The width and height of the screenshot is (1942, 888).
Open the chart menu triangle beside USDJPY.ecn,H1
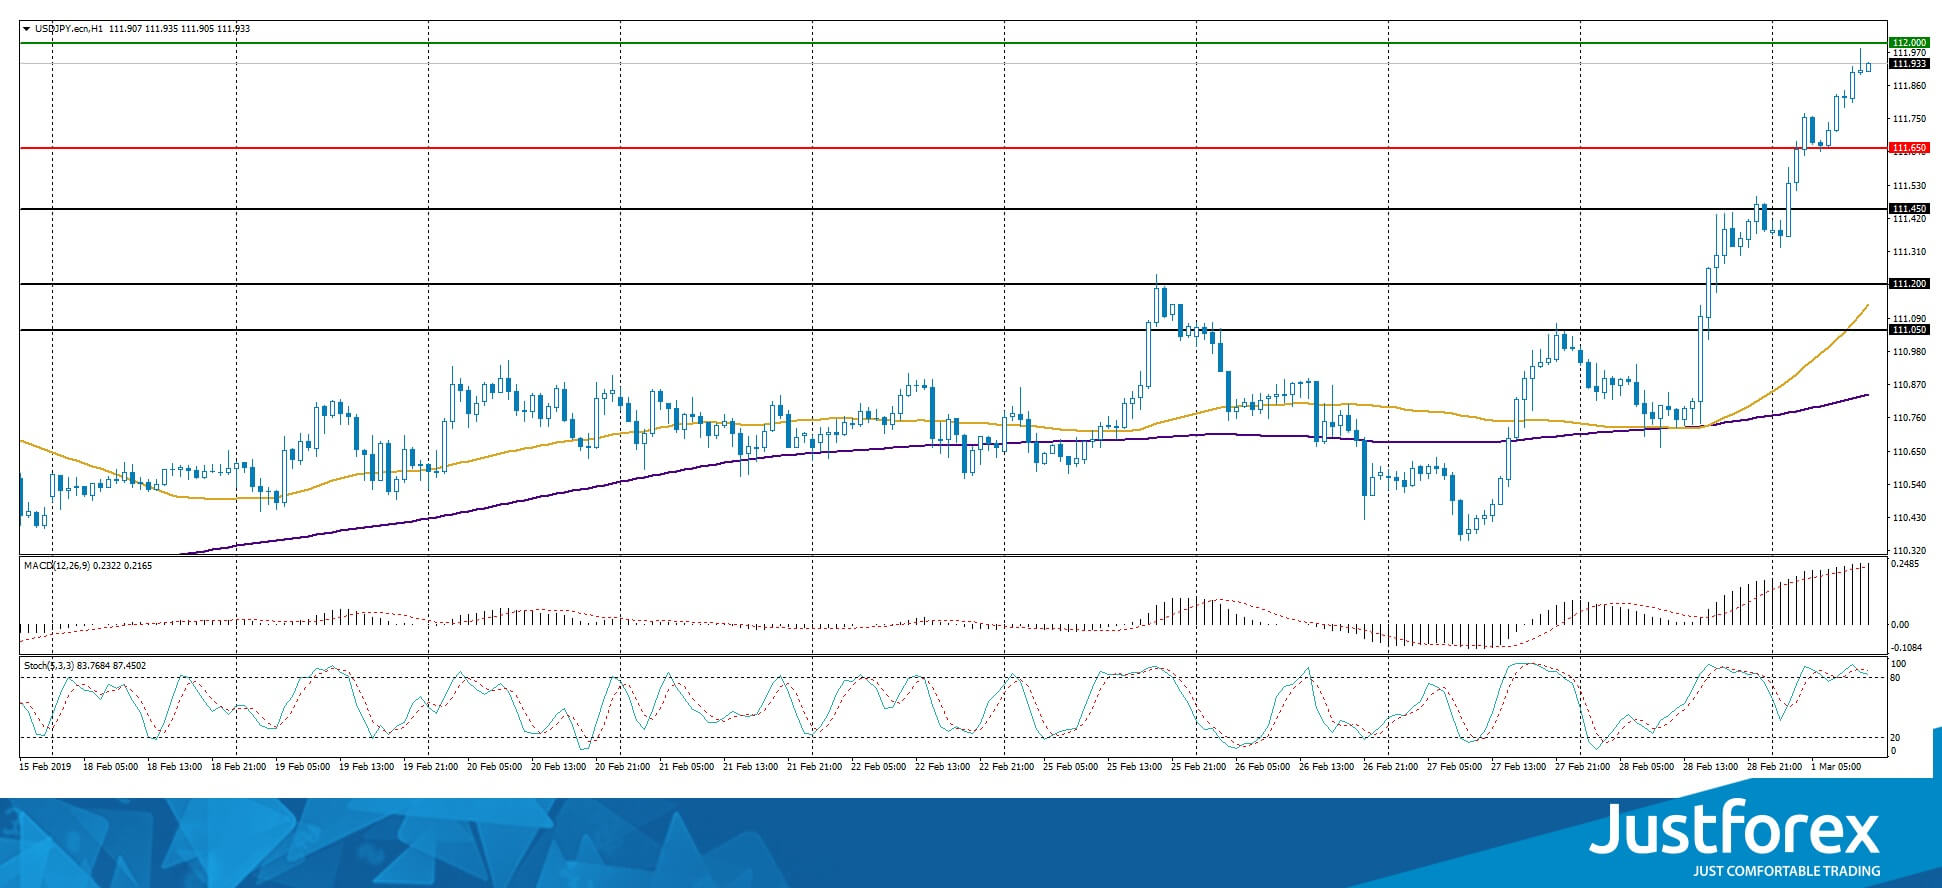tap(26, 29)
